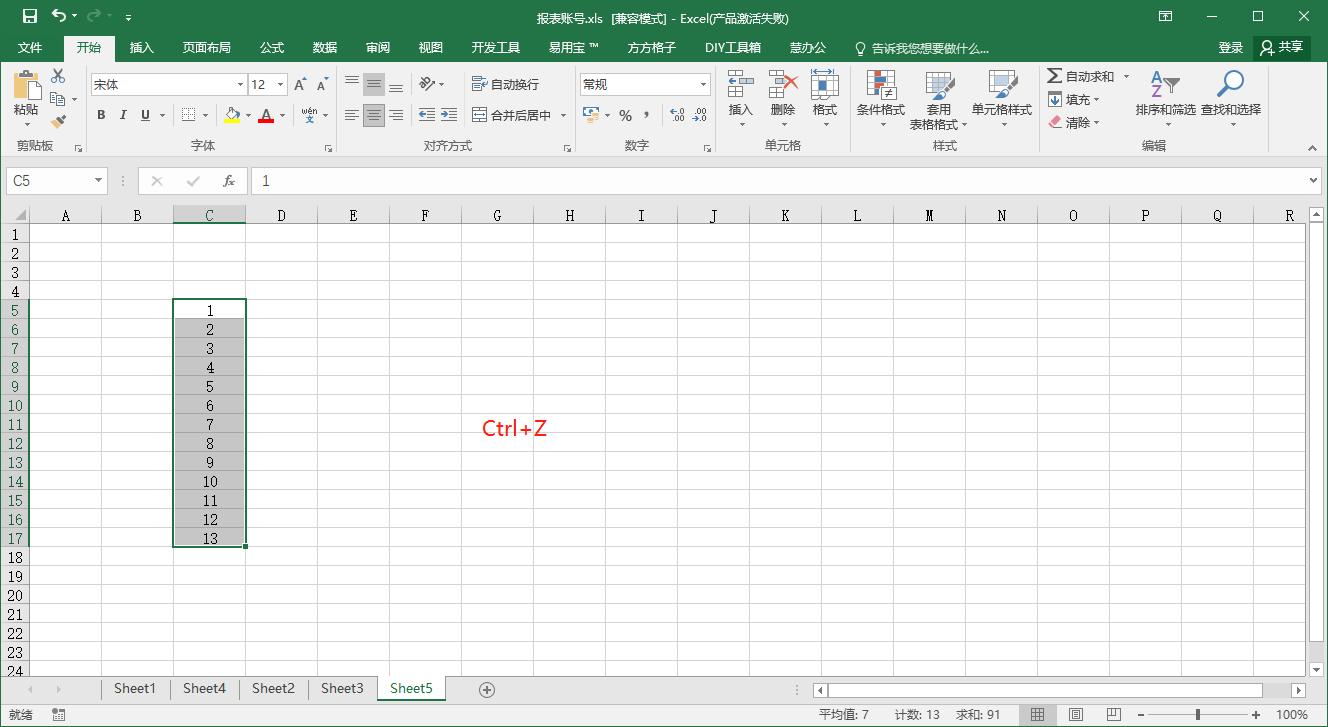Screen dimensions: 1328x727
Task: Click the Increase Indent icon
Action: [449, 116]
